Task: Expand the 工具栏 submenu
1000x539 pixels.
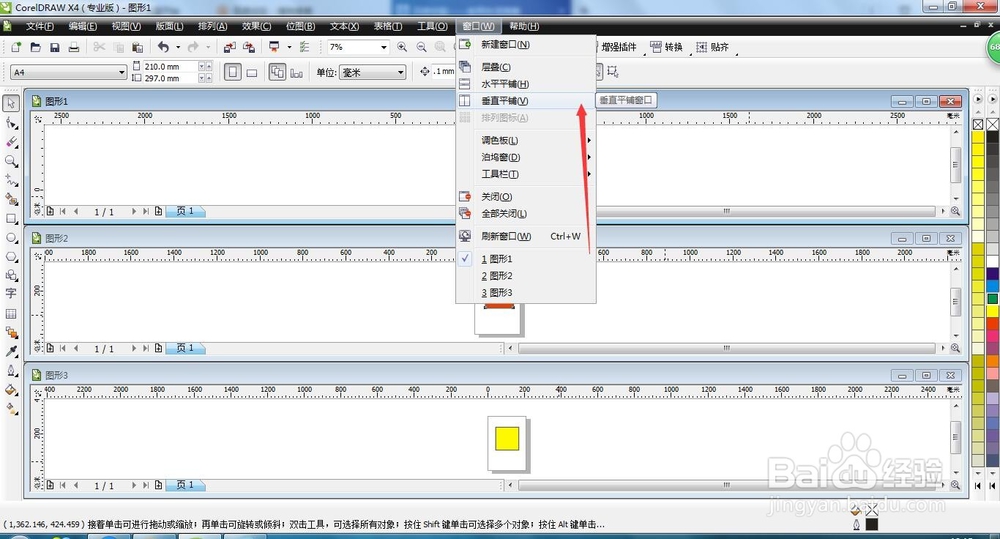Action: (526, 174)
